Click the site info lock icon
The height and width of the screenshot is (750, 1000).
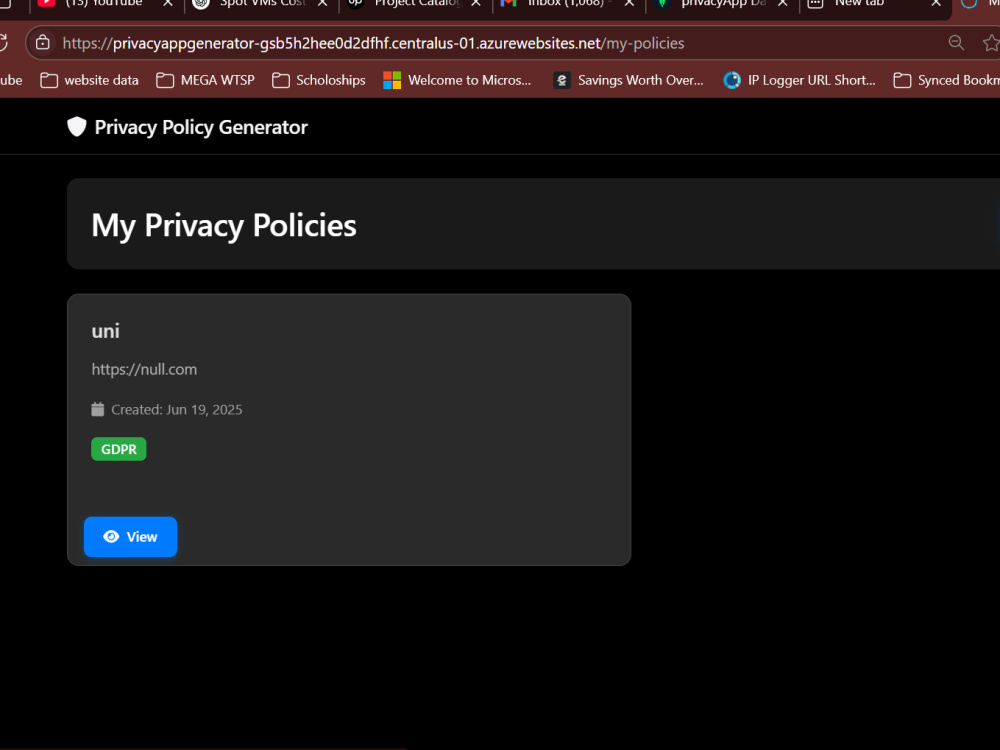43,43
